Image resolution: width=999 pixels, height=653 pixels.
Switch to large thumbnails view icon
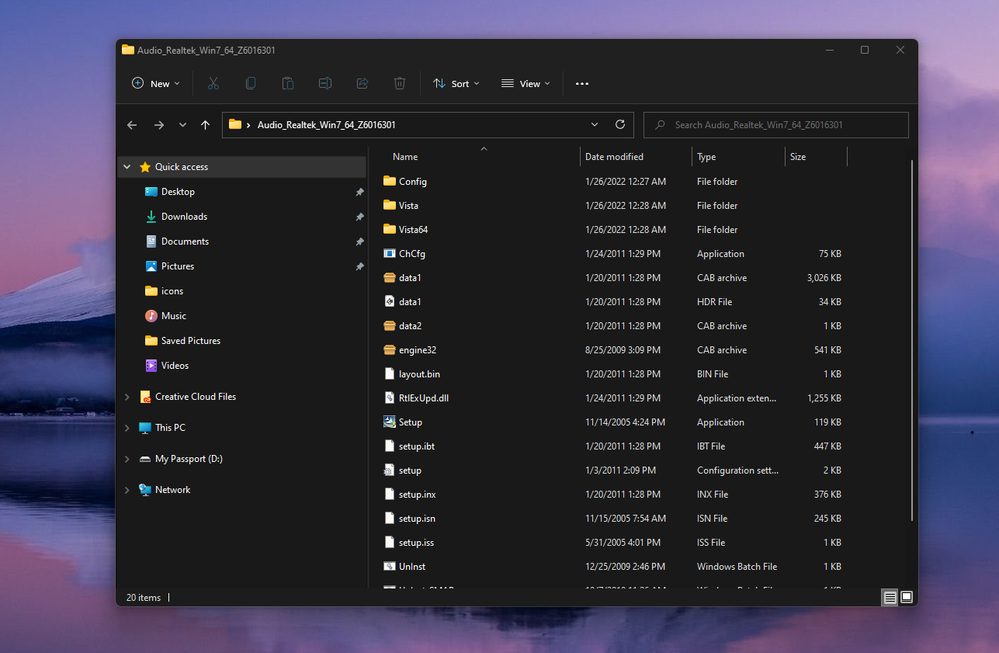tap(907, 597)
